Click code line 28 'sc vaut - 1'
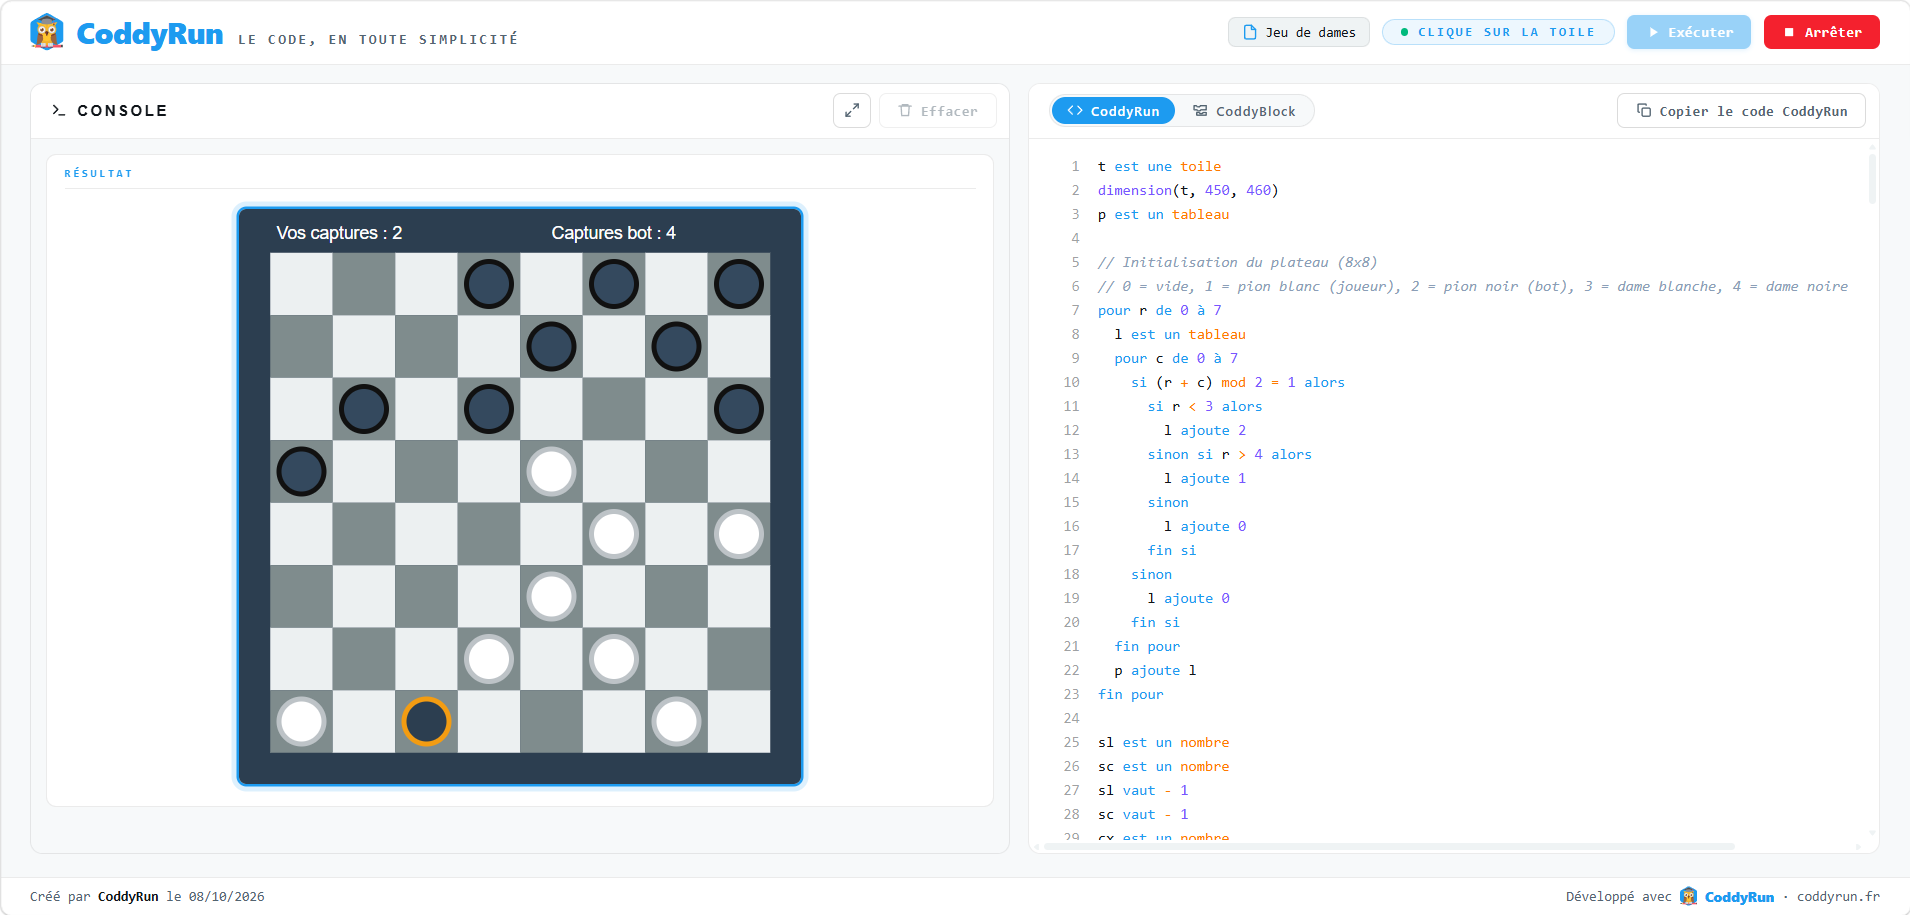 (x=1143, y=815)
